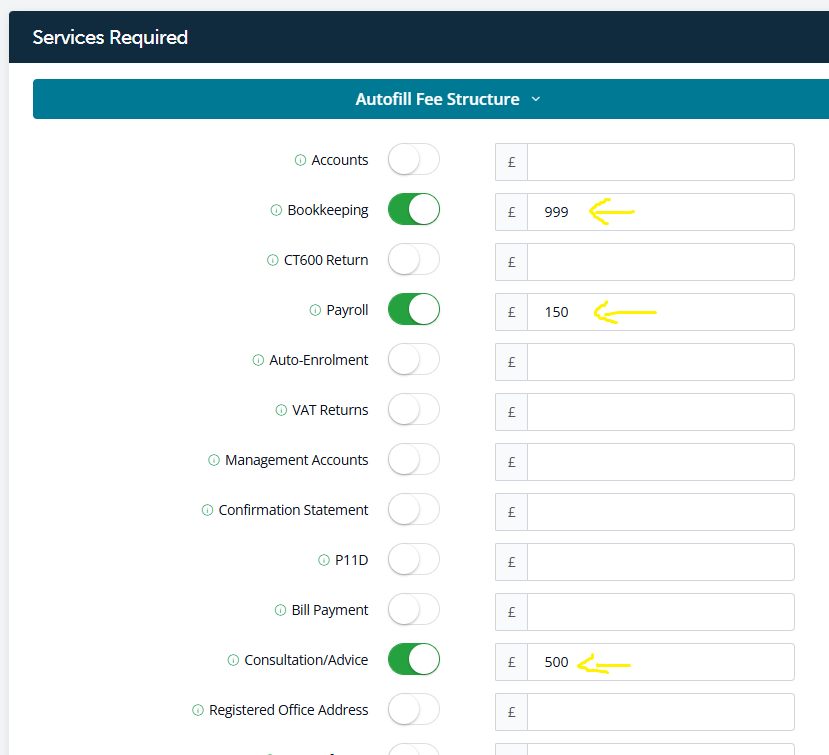
Task: Turn on the Registered Office Address toggle
Action: click(x=413, y=710)
